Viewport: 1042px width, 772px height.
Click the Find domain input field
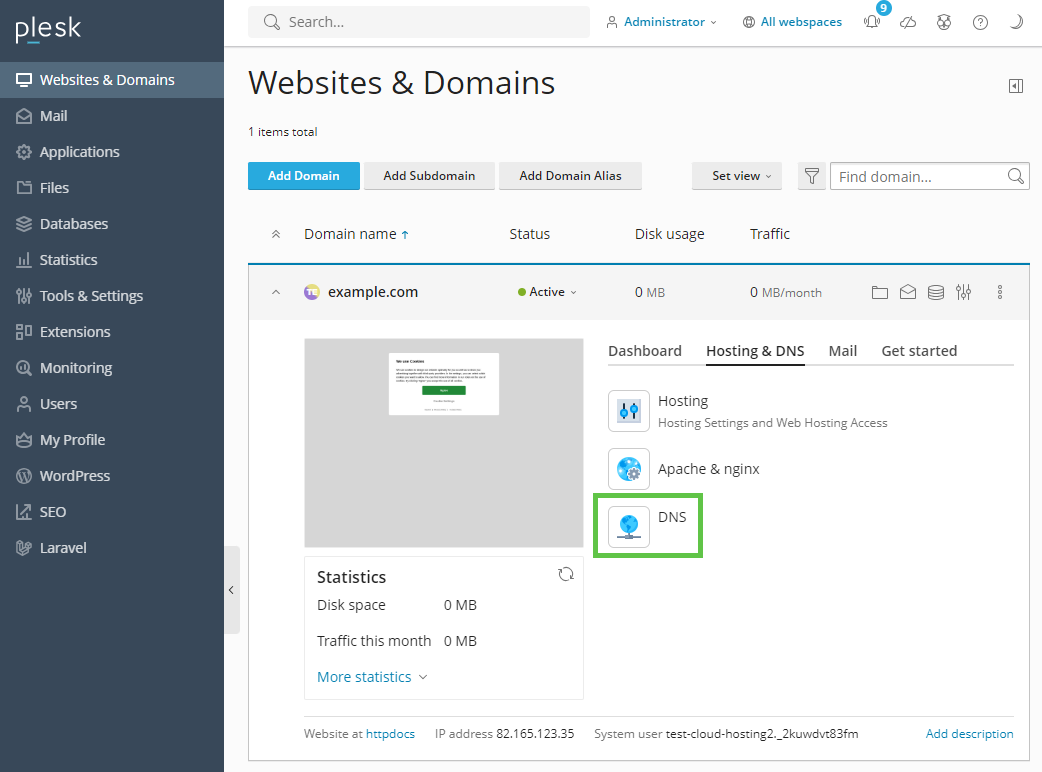(x=918, y=177)
